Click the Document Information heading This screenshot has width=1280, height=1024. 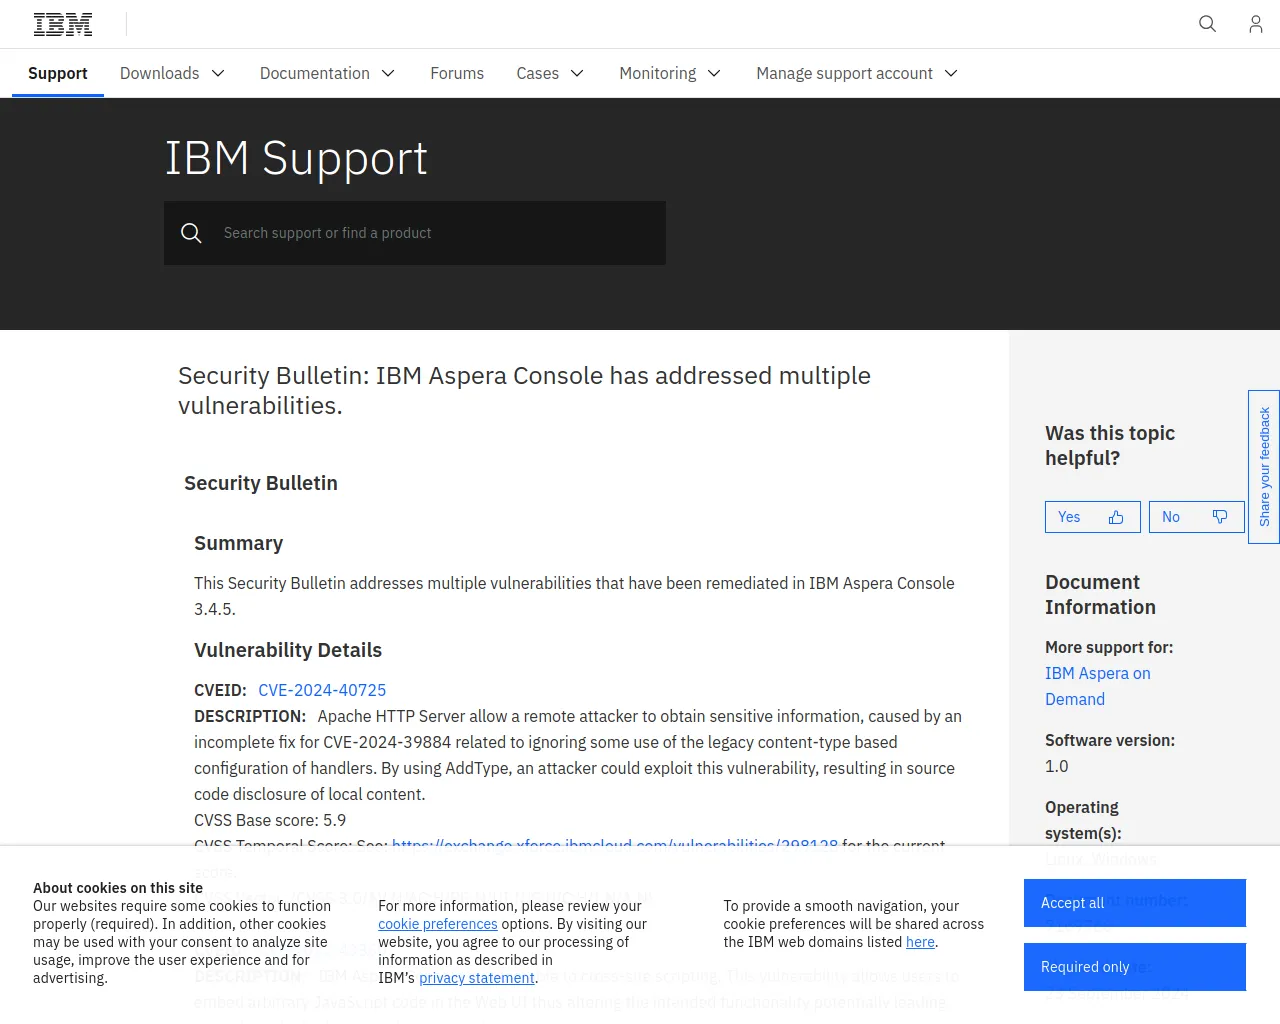point(1100,594)
